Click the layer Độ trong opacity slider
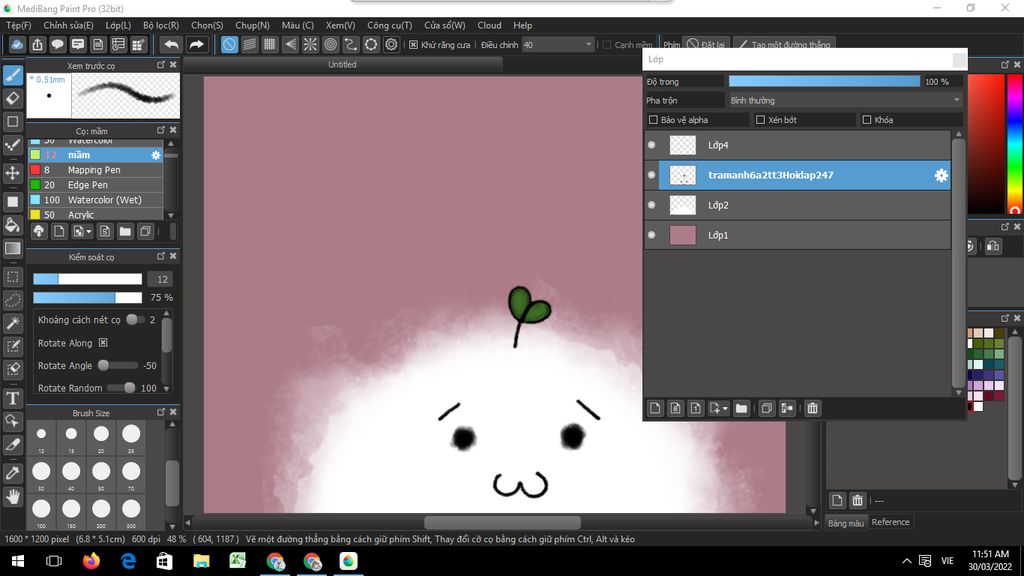 [x=824, y=82]
